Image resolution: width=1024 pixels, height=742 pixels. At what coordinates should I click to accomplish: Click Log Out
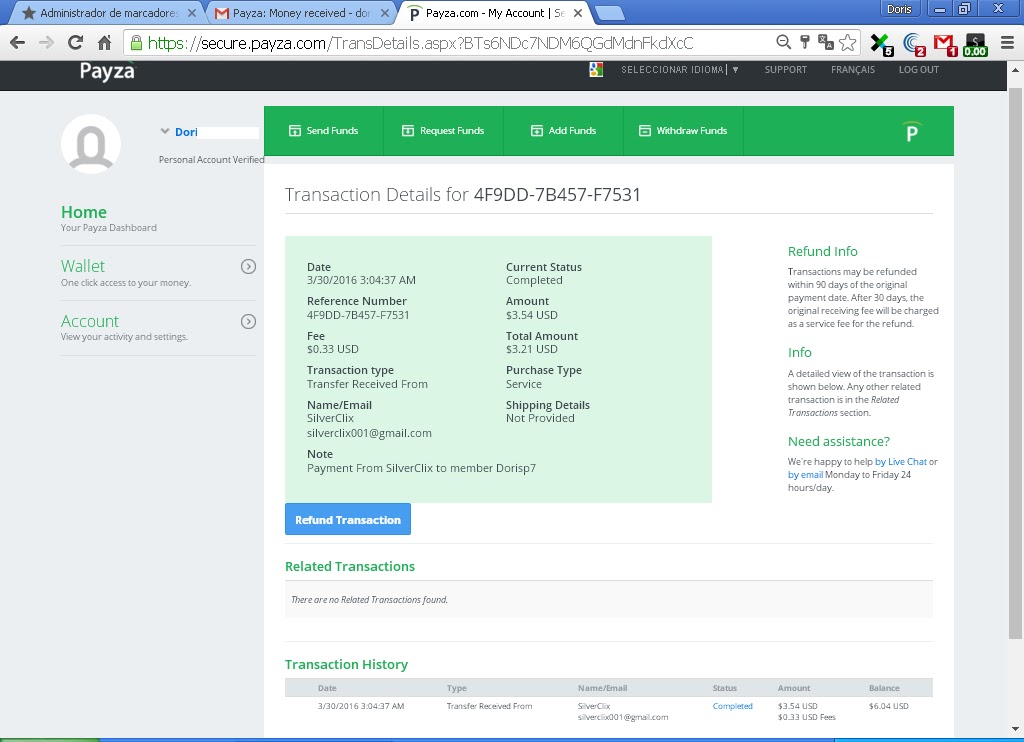point(918,69)
